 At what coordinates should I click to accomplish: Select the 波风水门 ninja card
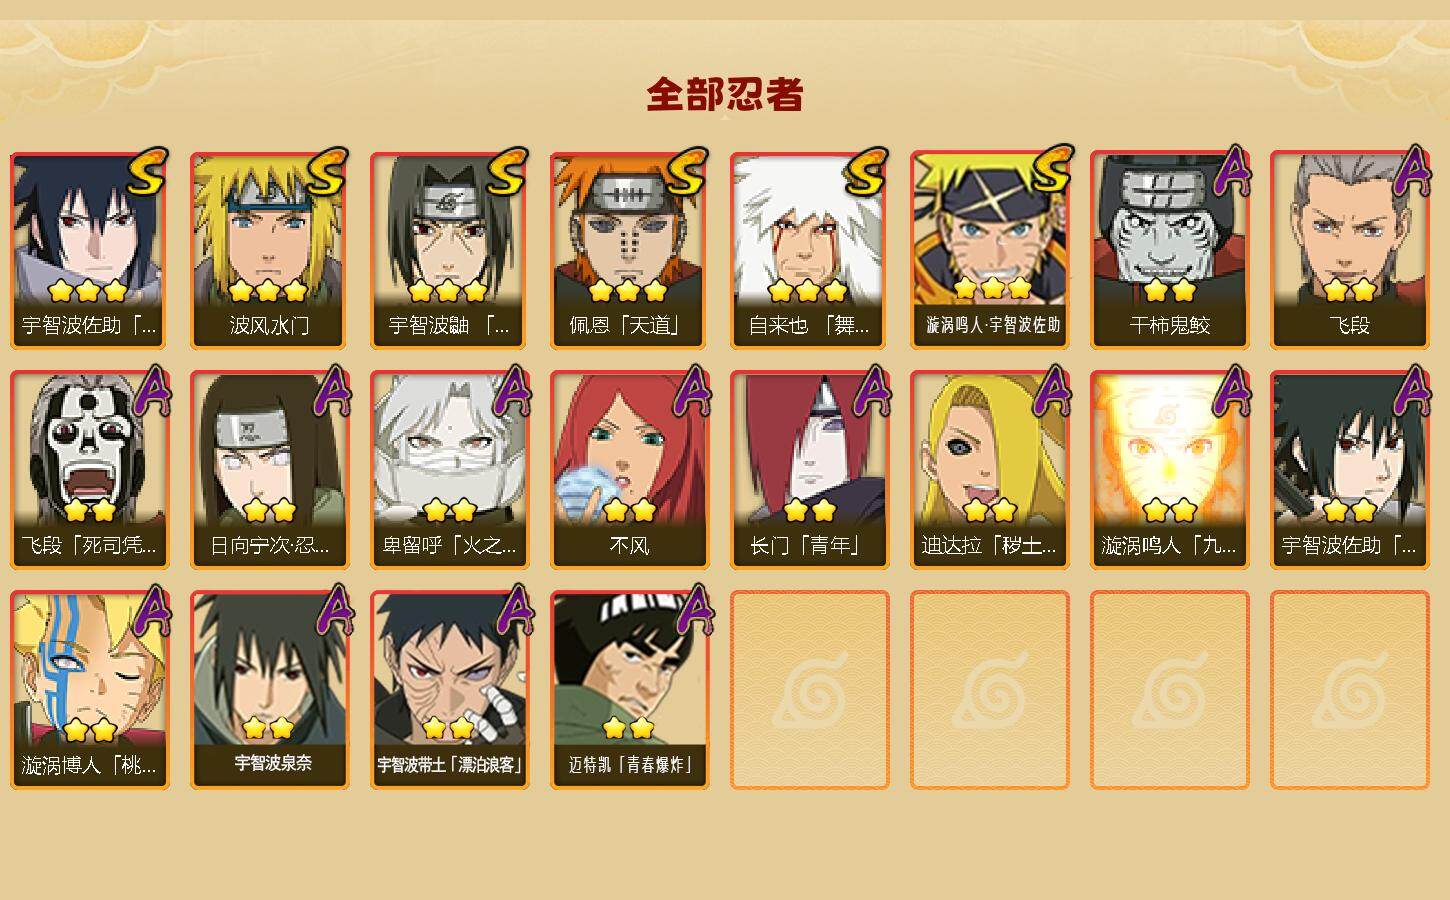point(269,250)
